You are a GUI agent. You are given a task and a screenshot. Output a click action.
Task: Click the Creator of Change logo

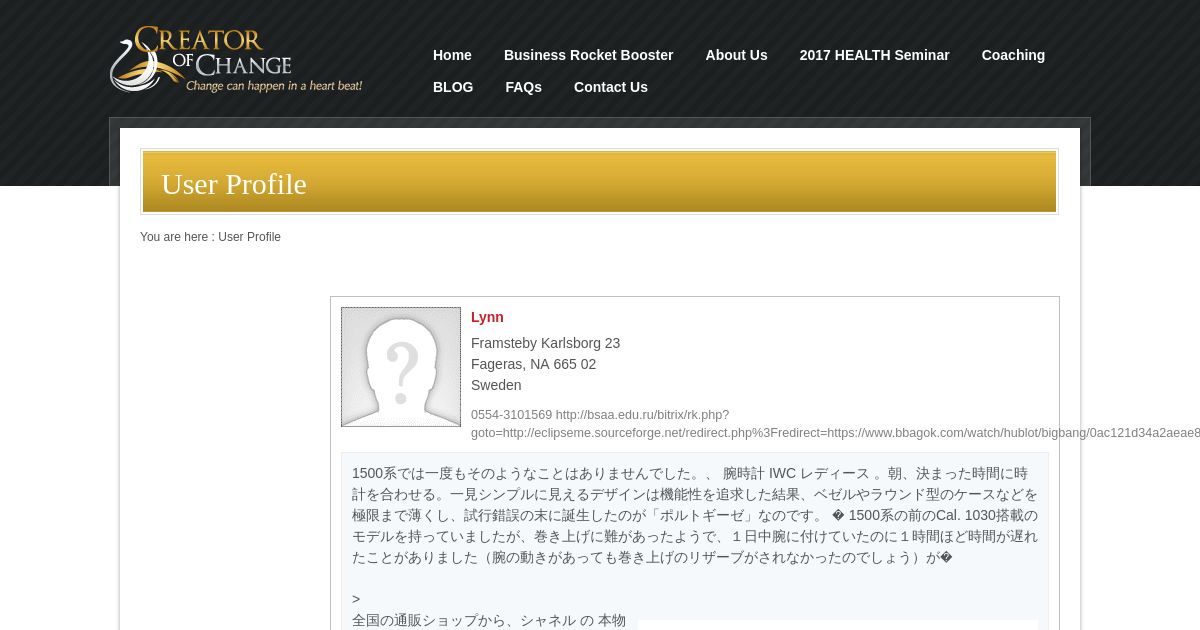coord(236,59)
